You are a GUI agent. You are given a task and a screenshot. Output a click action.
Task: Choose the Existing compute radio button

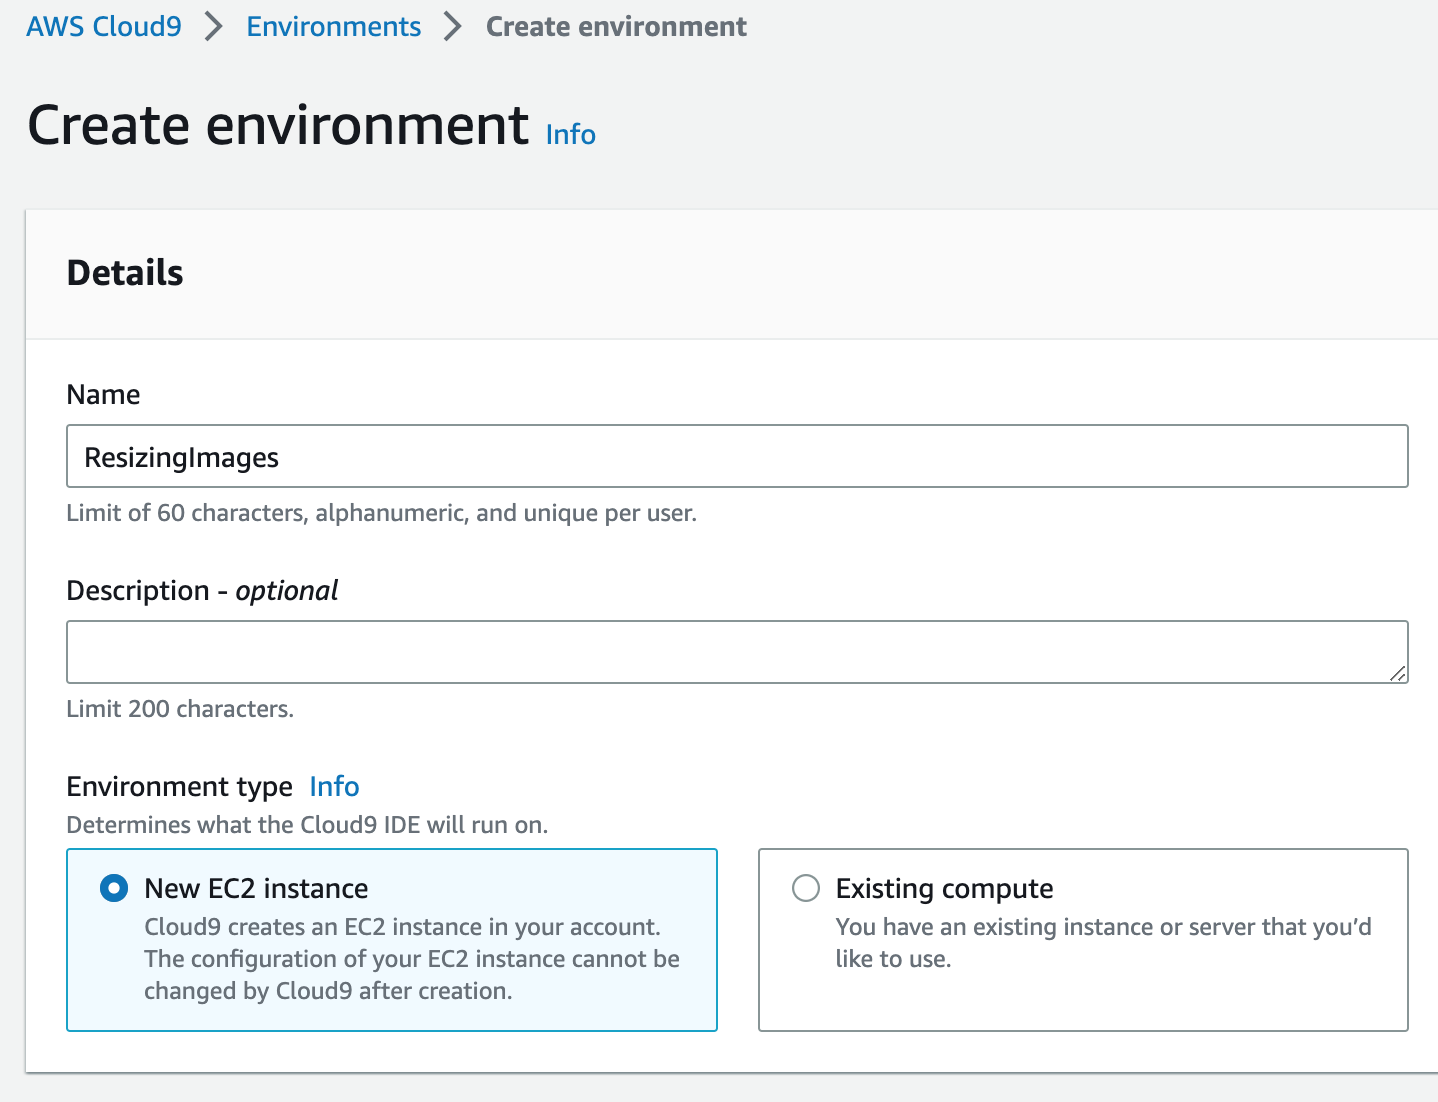click(806, 888)
